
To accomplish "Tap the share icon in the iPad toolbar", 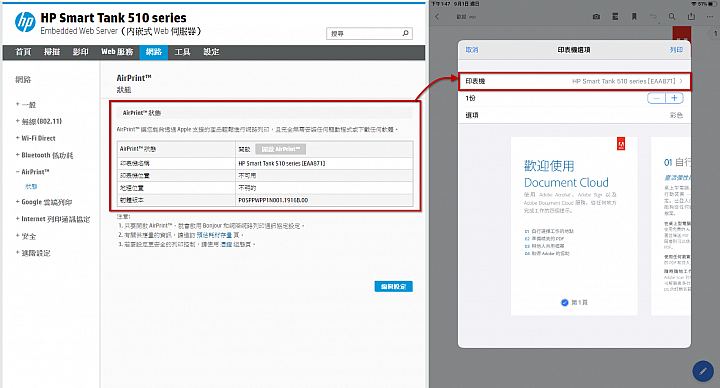I will [691, 17].
